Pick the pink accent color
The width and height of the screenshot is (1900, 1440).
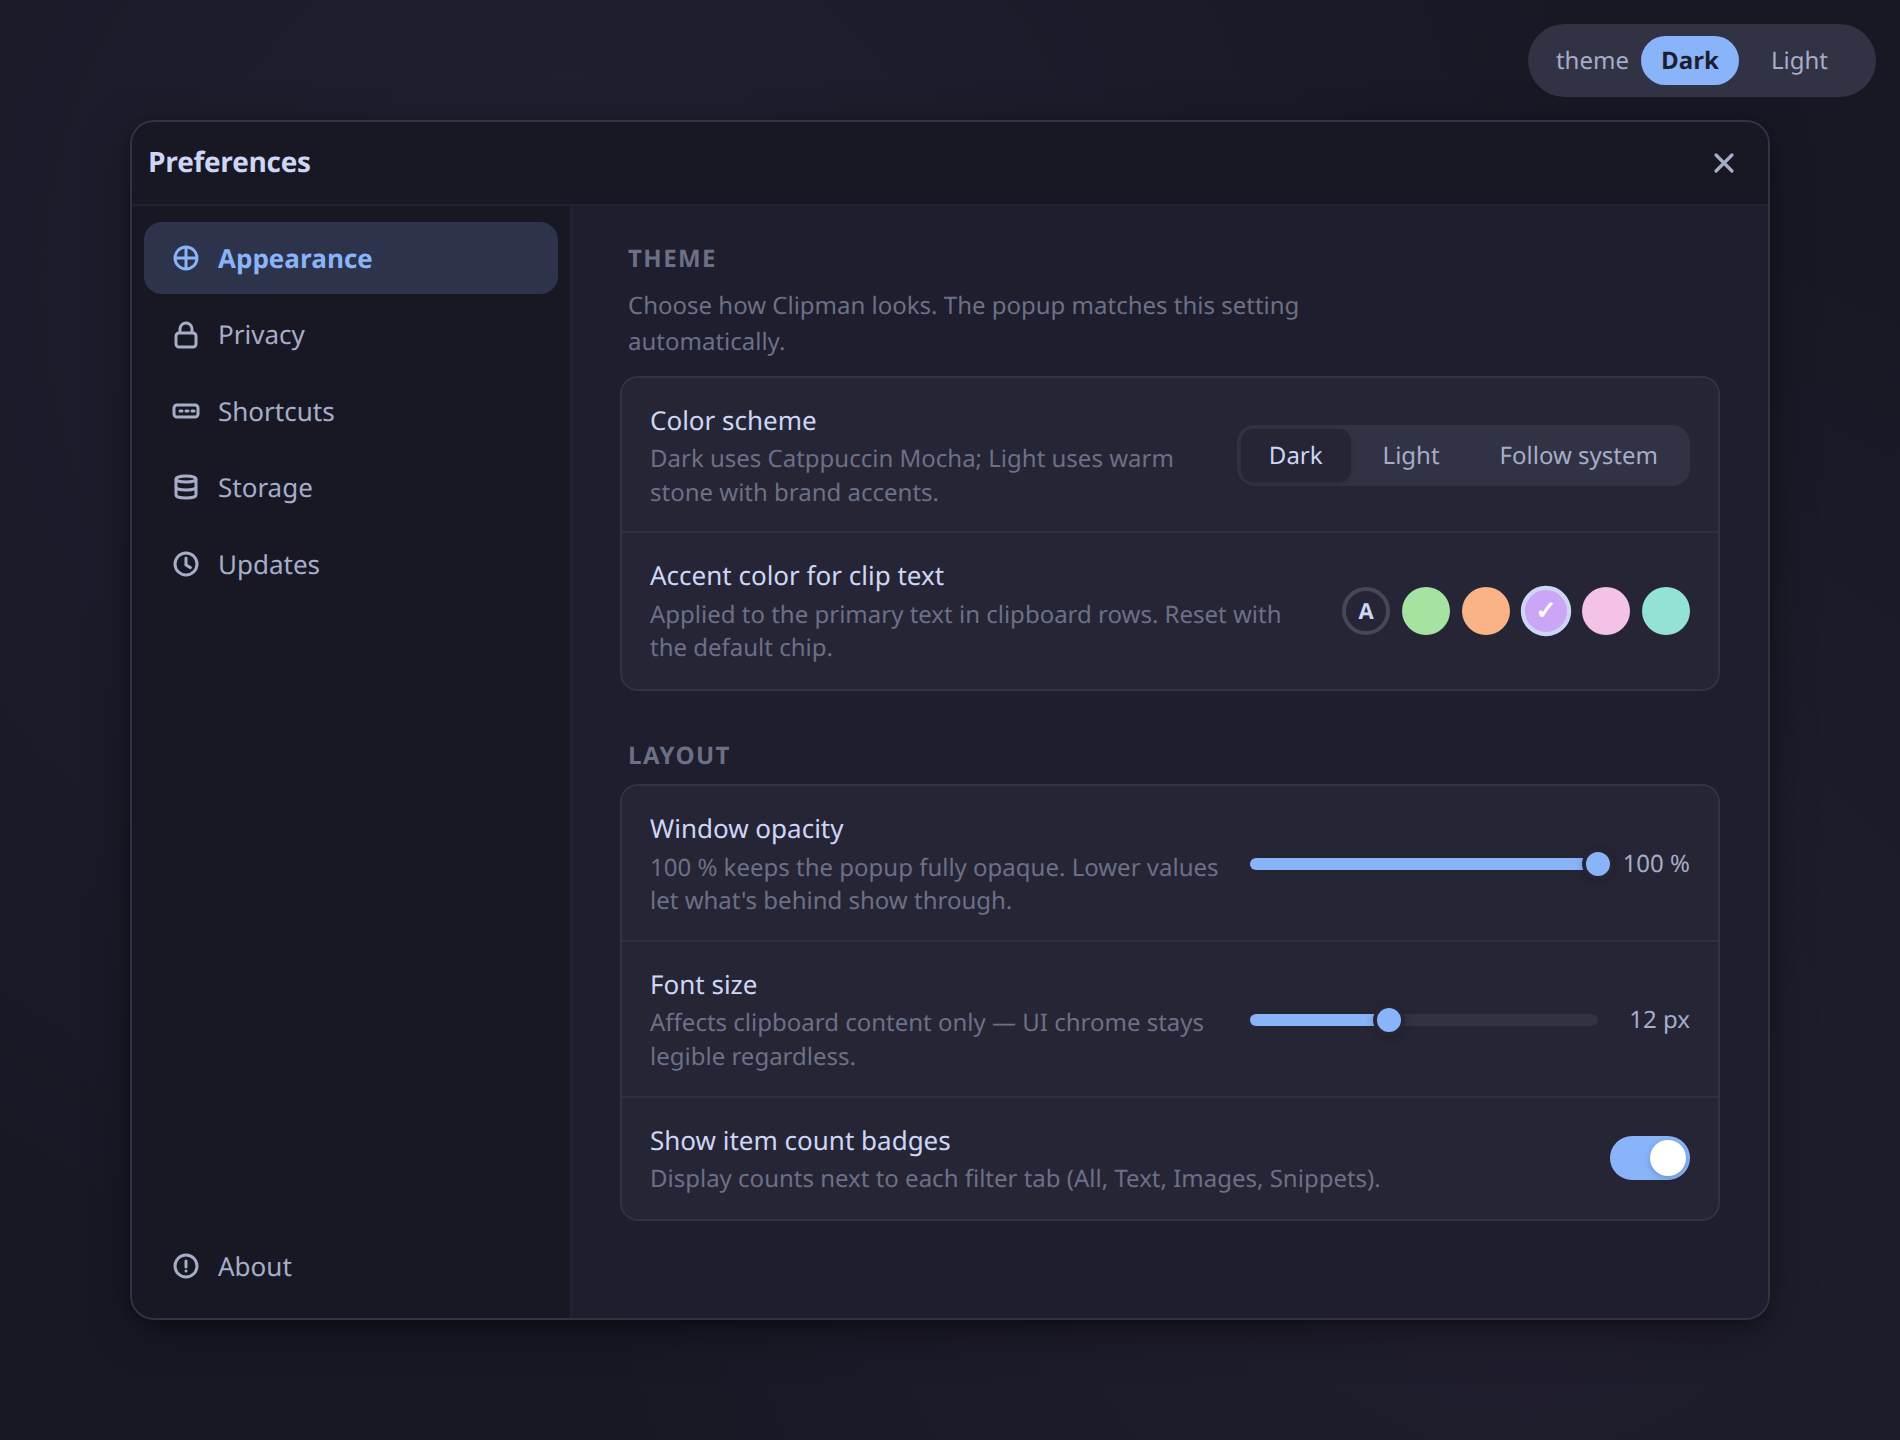pyautogui.click(x=1605, y=611)
